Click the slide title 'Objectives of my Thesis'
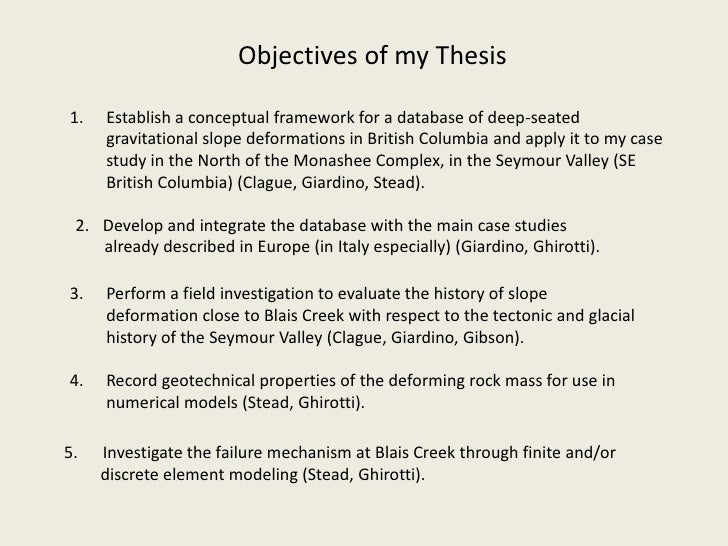Image resolution: width=728 pixels, height=546 pixels. coord(372,56)
